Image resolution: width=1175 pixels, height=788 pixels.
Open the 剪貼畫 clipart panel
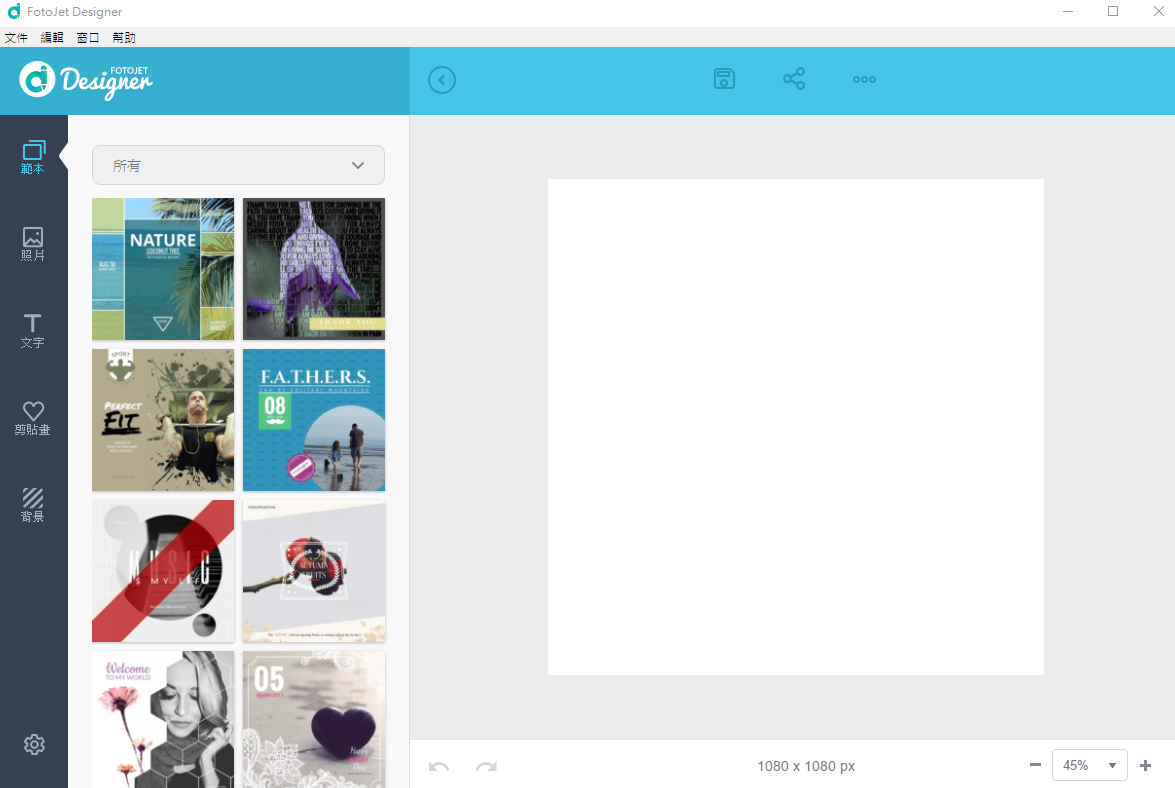pos(33,418)
